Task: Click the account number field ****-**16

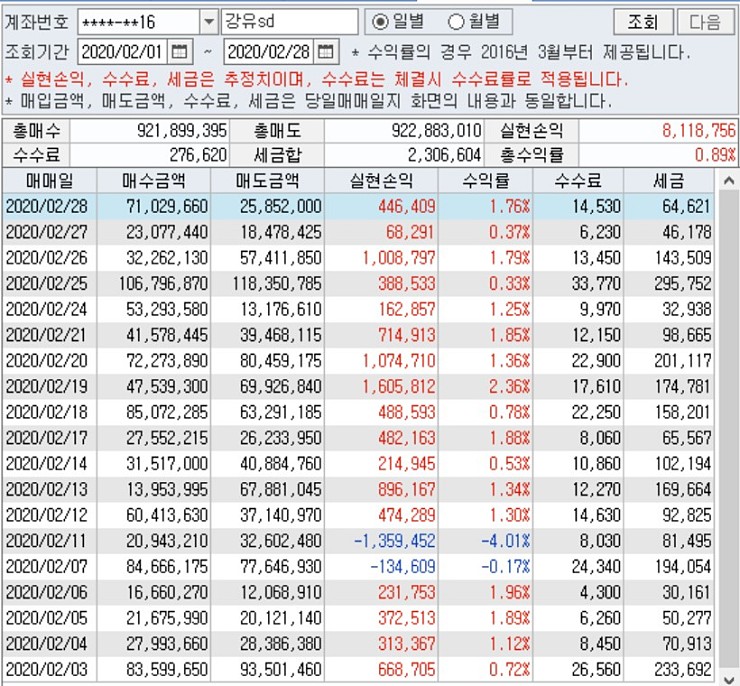Action: click(x=139, y=22)
